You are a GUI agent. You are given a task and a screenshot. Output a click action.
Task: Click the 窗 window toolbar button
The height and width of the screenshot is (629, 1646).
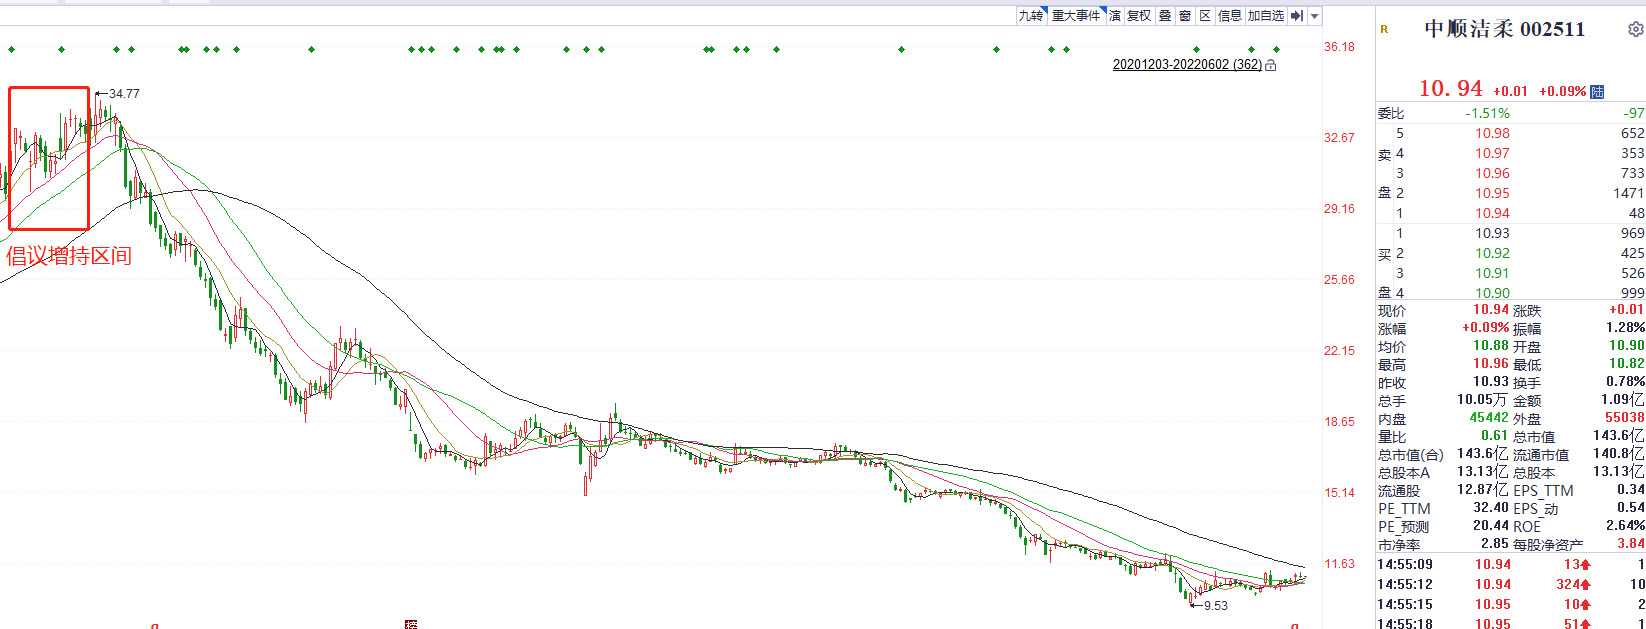(1185, 16)
